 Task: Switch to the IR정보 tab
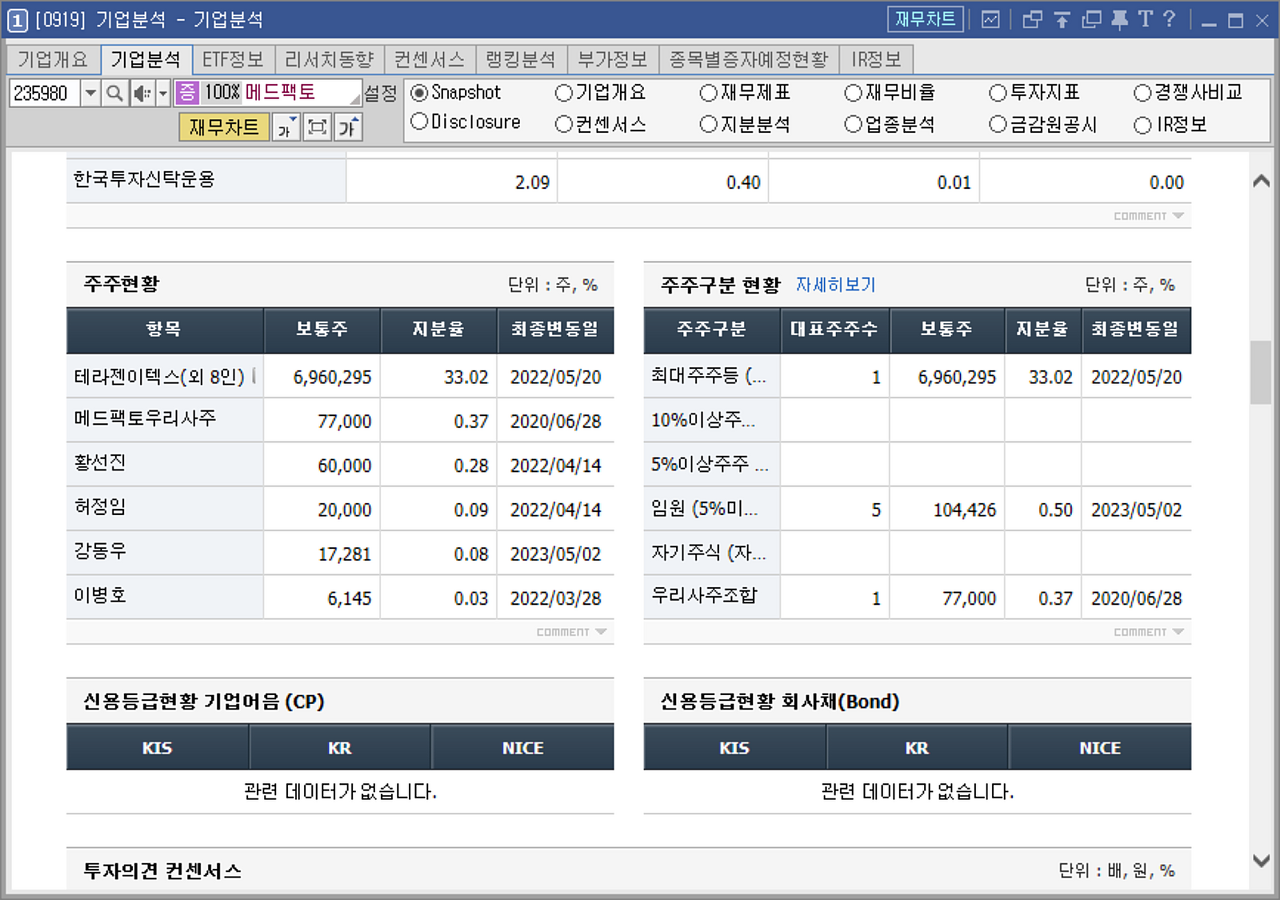click(x=876, y=60)
